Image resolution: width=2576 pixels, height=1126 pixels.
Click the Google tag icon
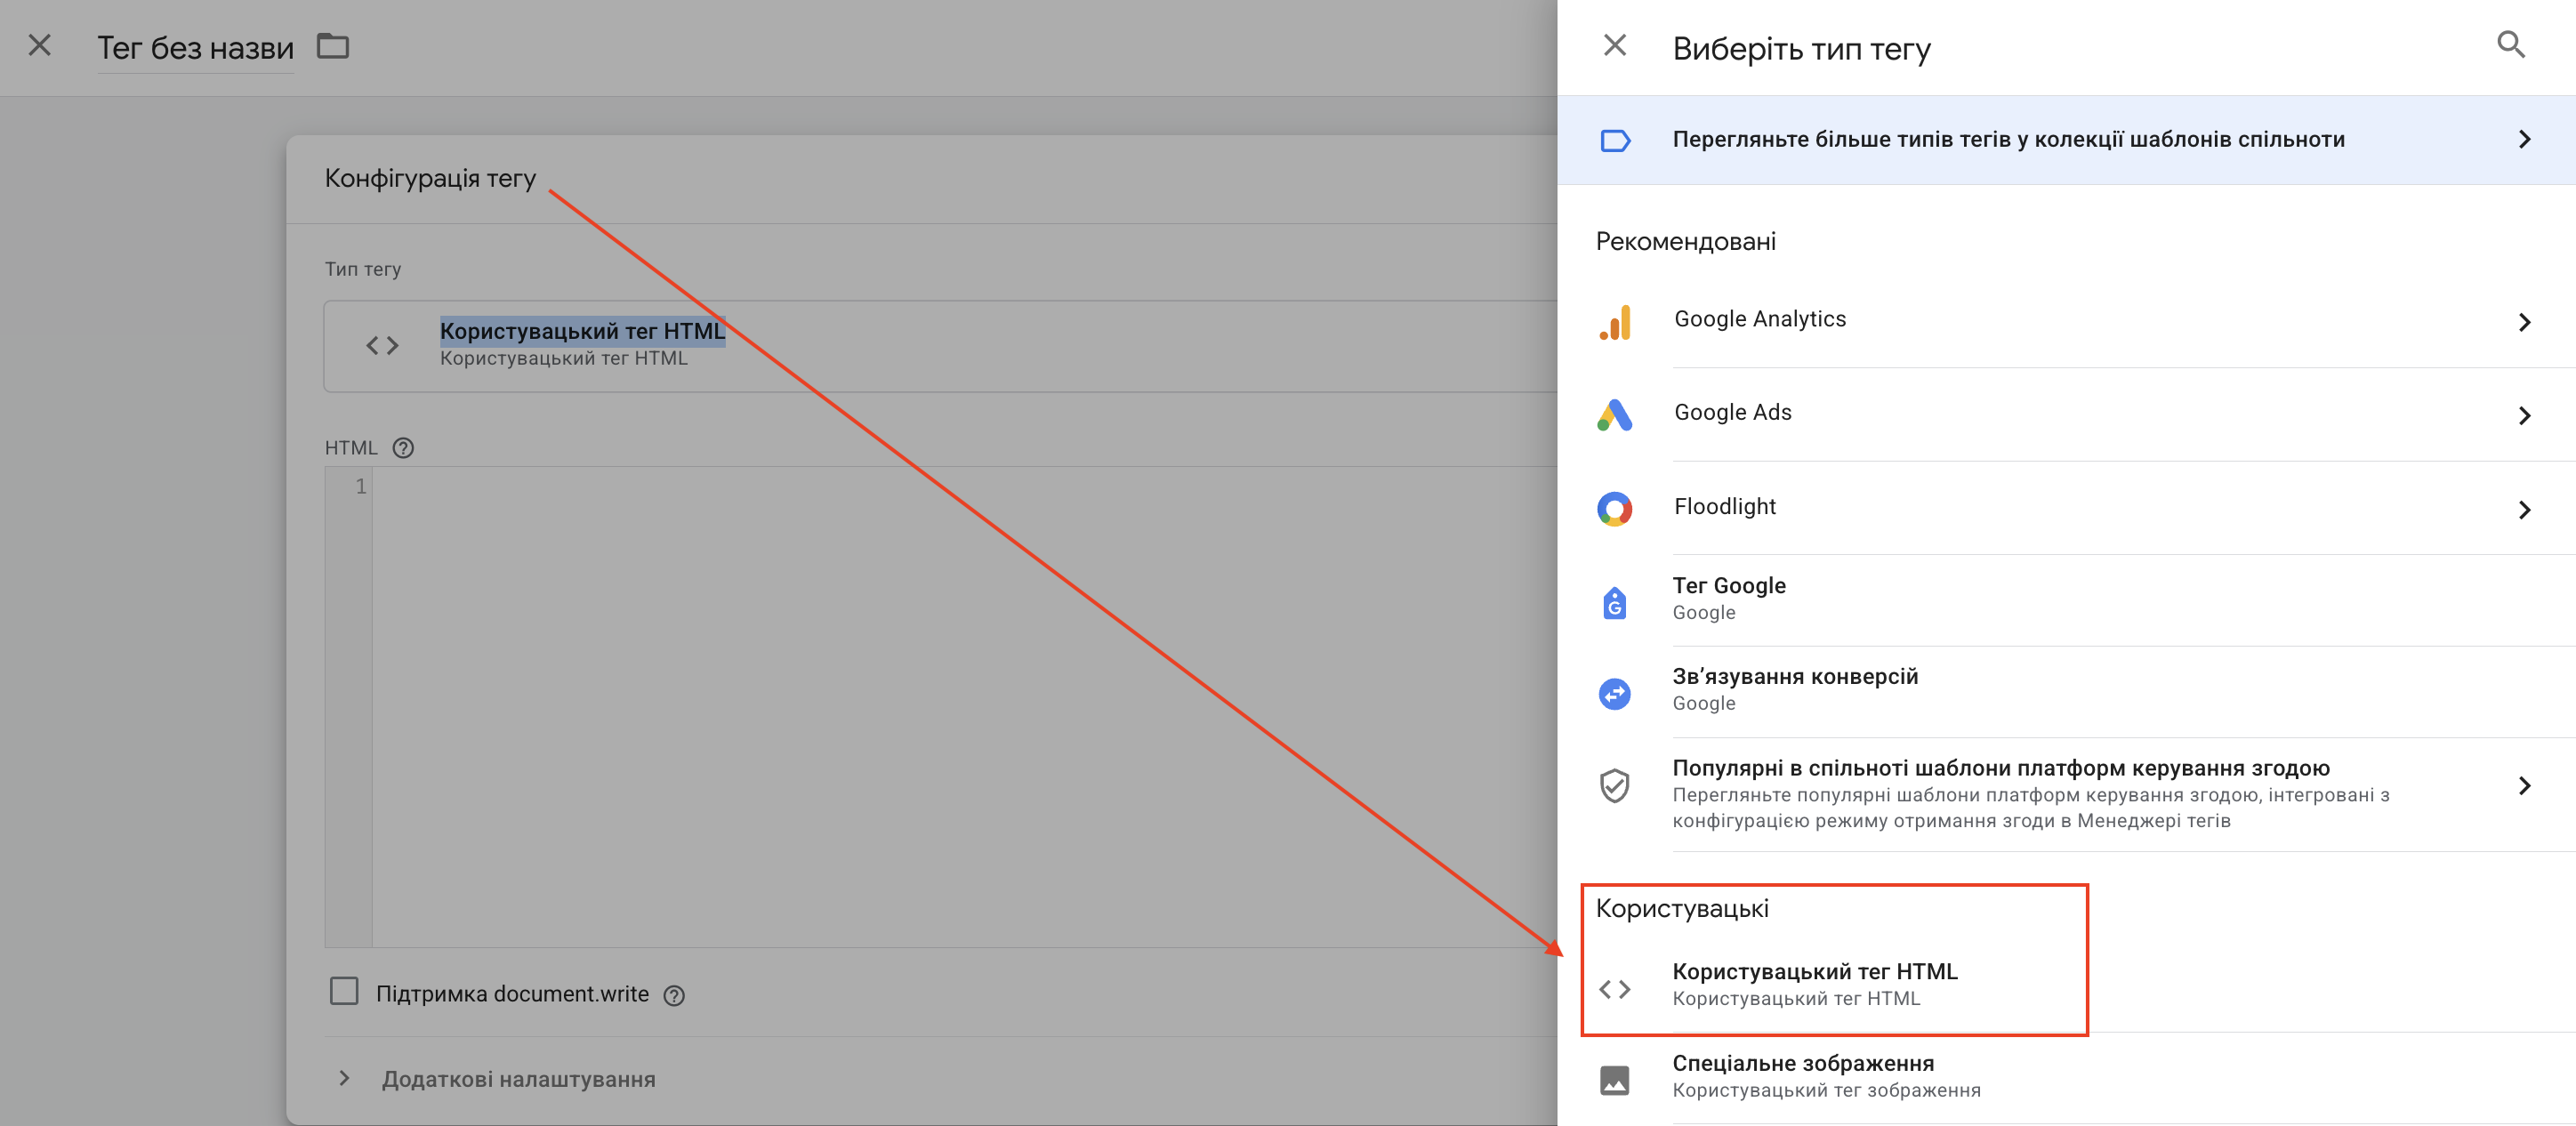[x=1614, y=602]
